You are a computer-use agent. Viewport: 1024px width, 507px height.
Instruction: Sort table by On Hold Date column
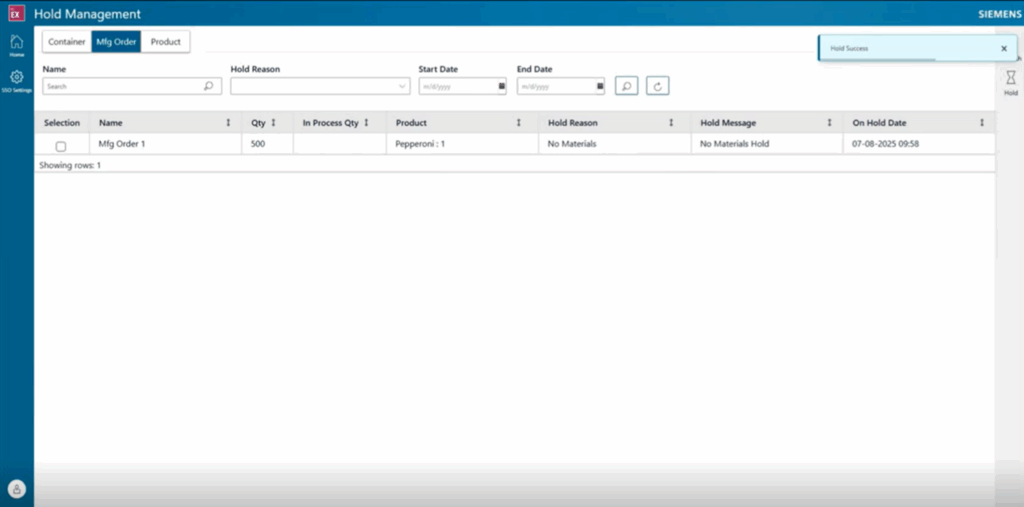point(982,123)
